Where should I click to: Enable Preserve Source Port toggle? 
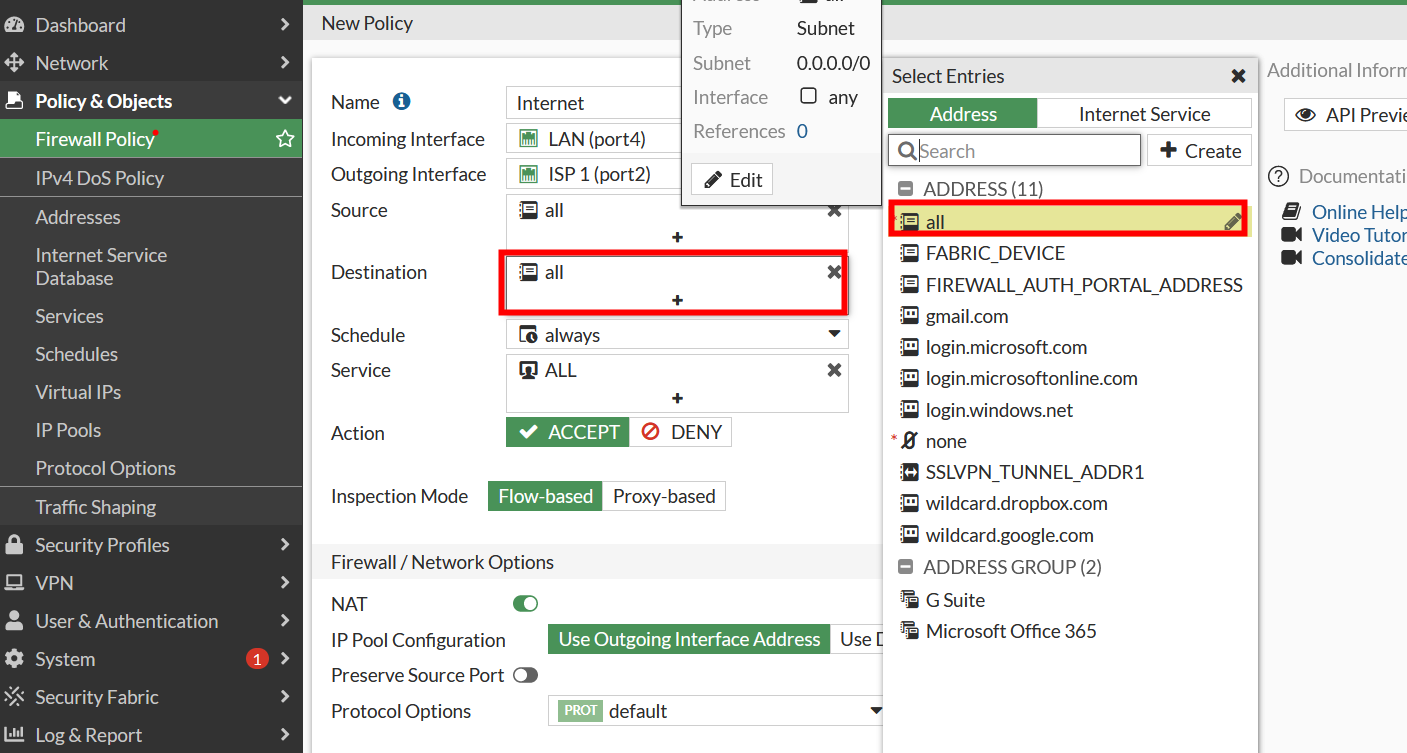coord(525,675)
